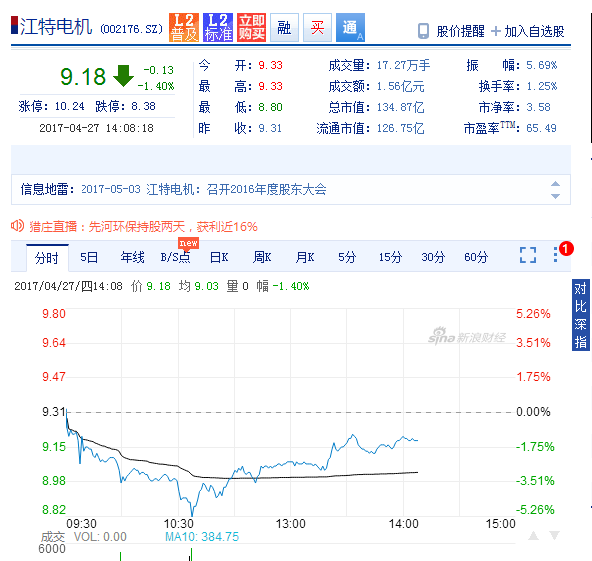592x561 pixels.
Task: Click the L2普及 orange badge icon
Action: (183, 28)
